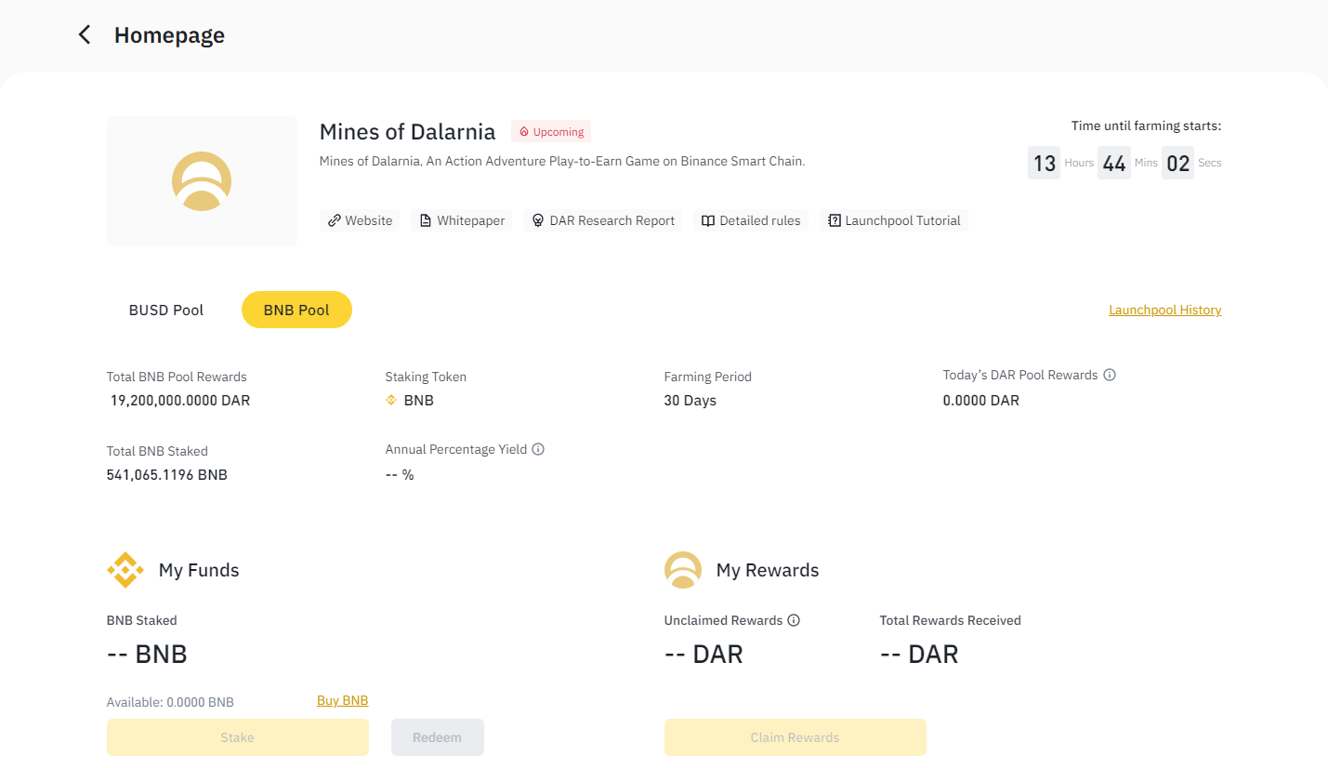Image resolution: width=1328 pixels, height=768 pixels.
Task: Click the back arrow next to Homepage
Action: pyautogui.click(x=85, y=35)
